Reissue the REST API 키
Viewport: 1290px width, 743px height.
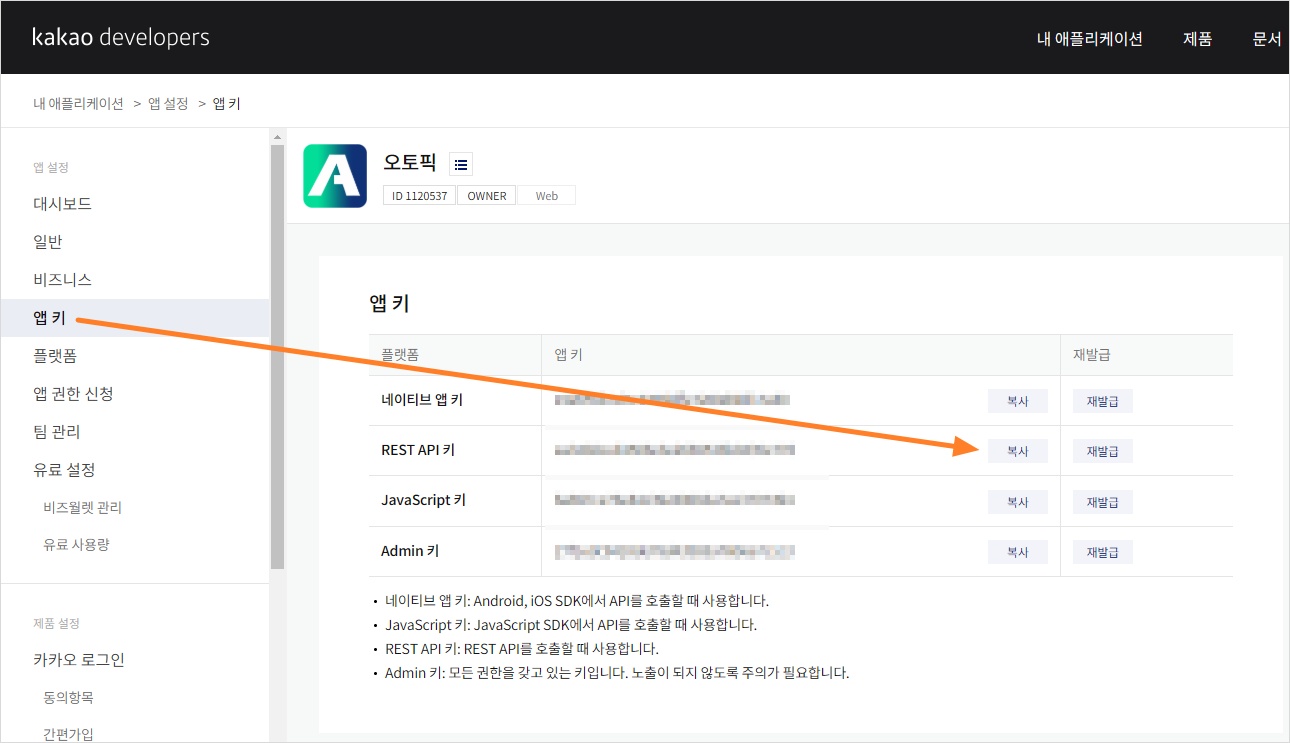tap(1103, 451)
